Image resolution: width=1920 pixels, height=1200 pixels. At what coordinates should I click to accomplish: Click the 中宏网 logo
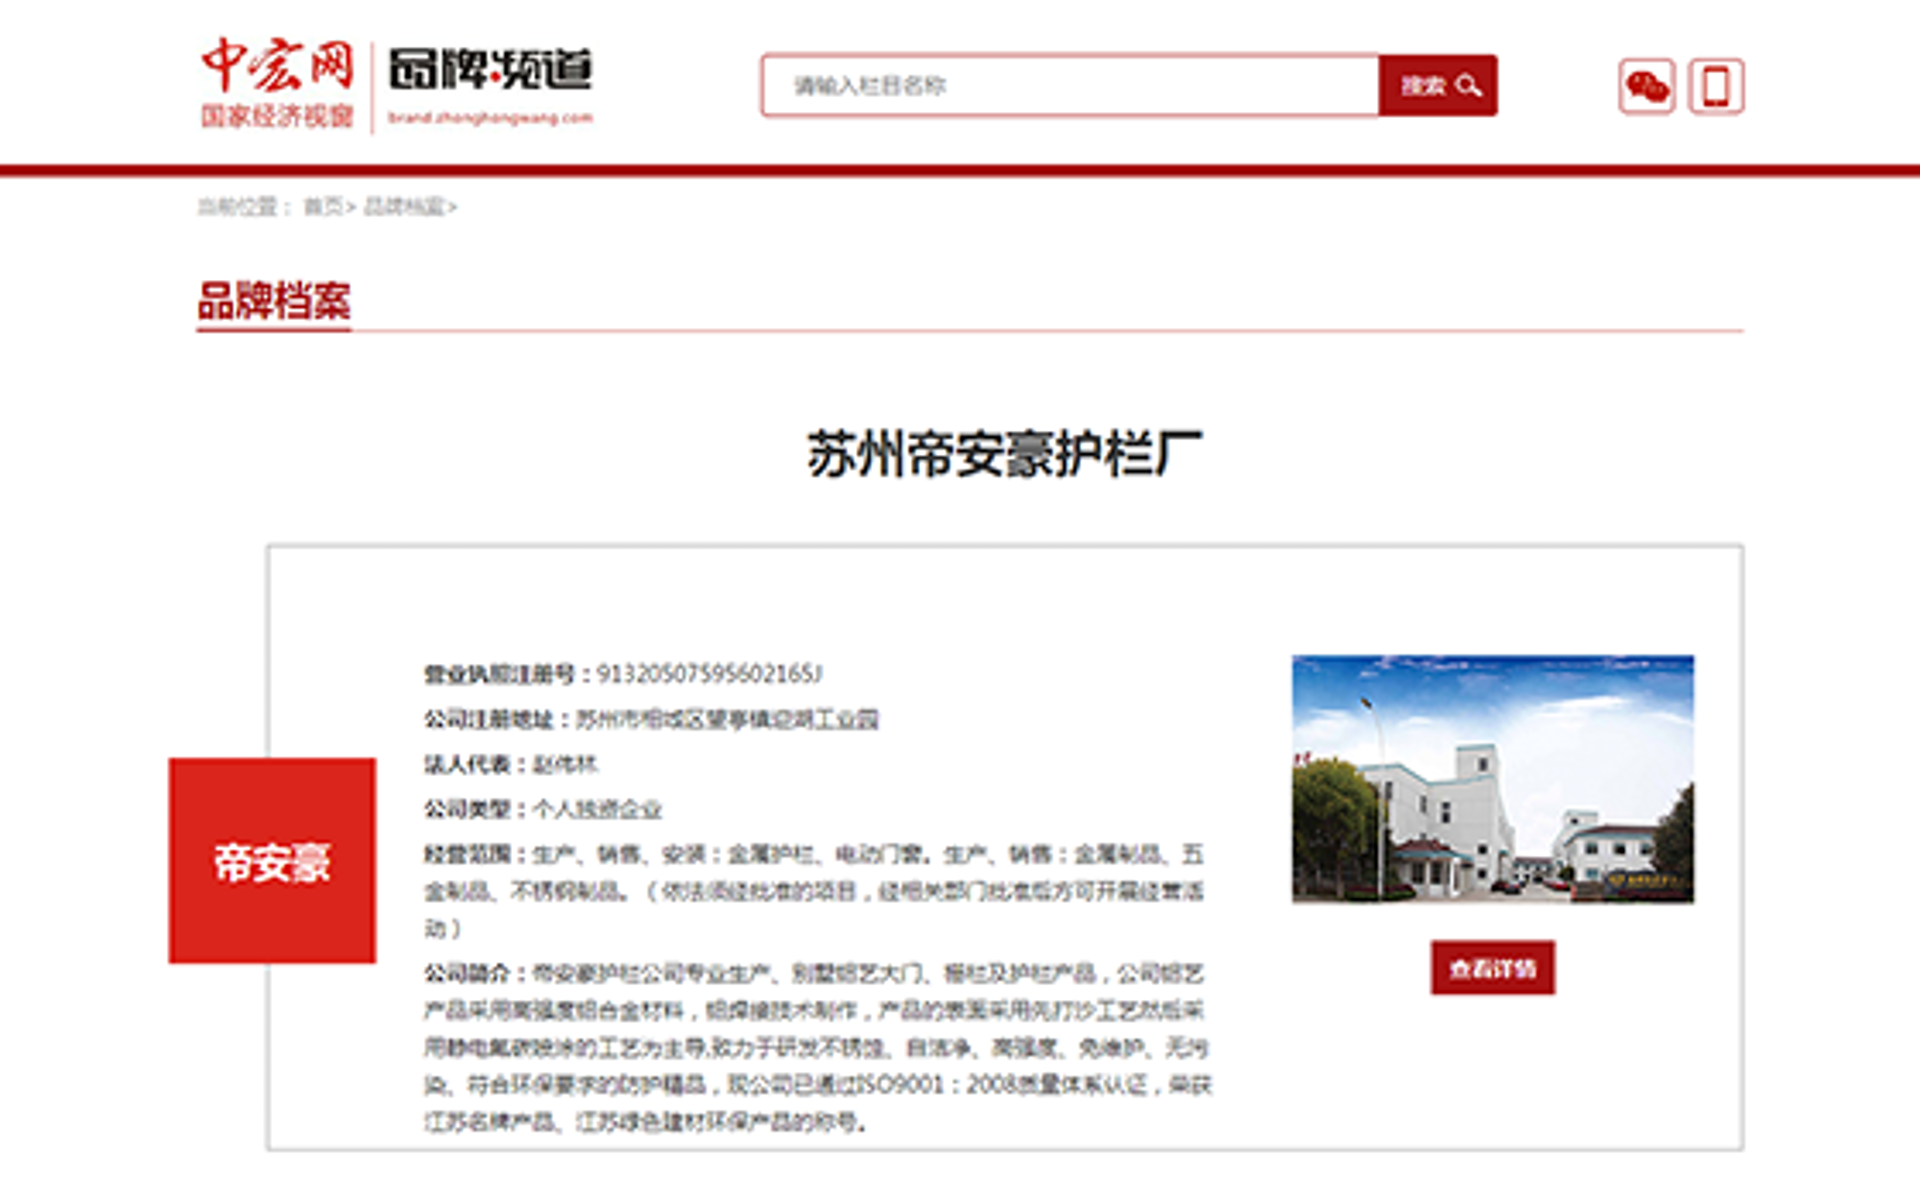(277, 84)
